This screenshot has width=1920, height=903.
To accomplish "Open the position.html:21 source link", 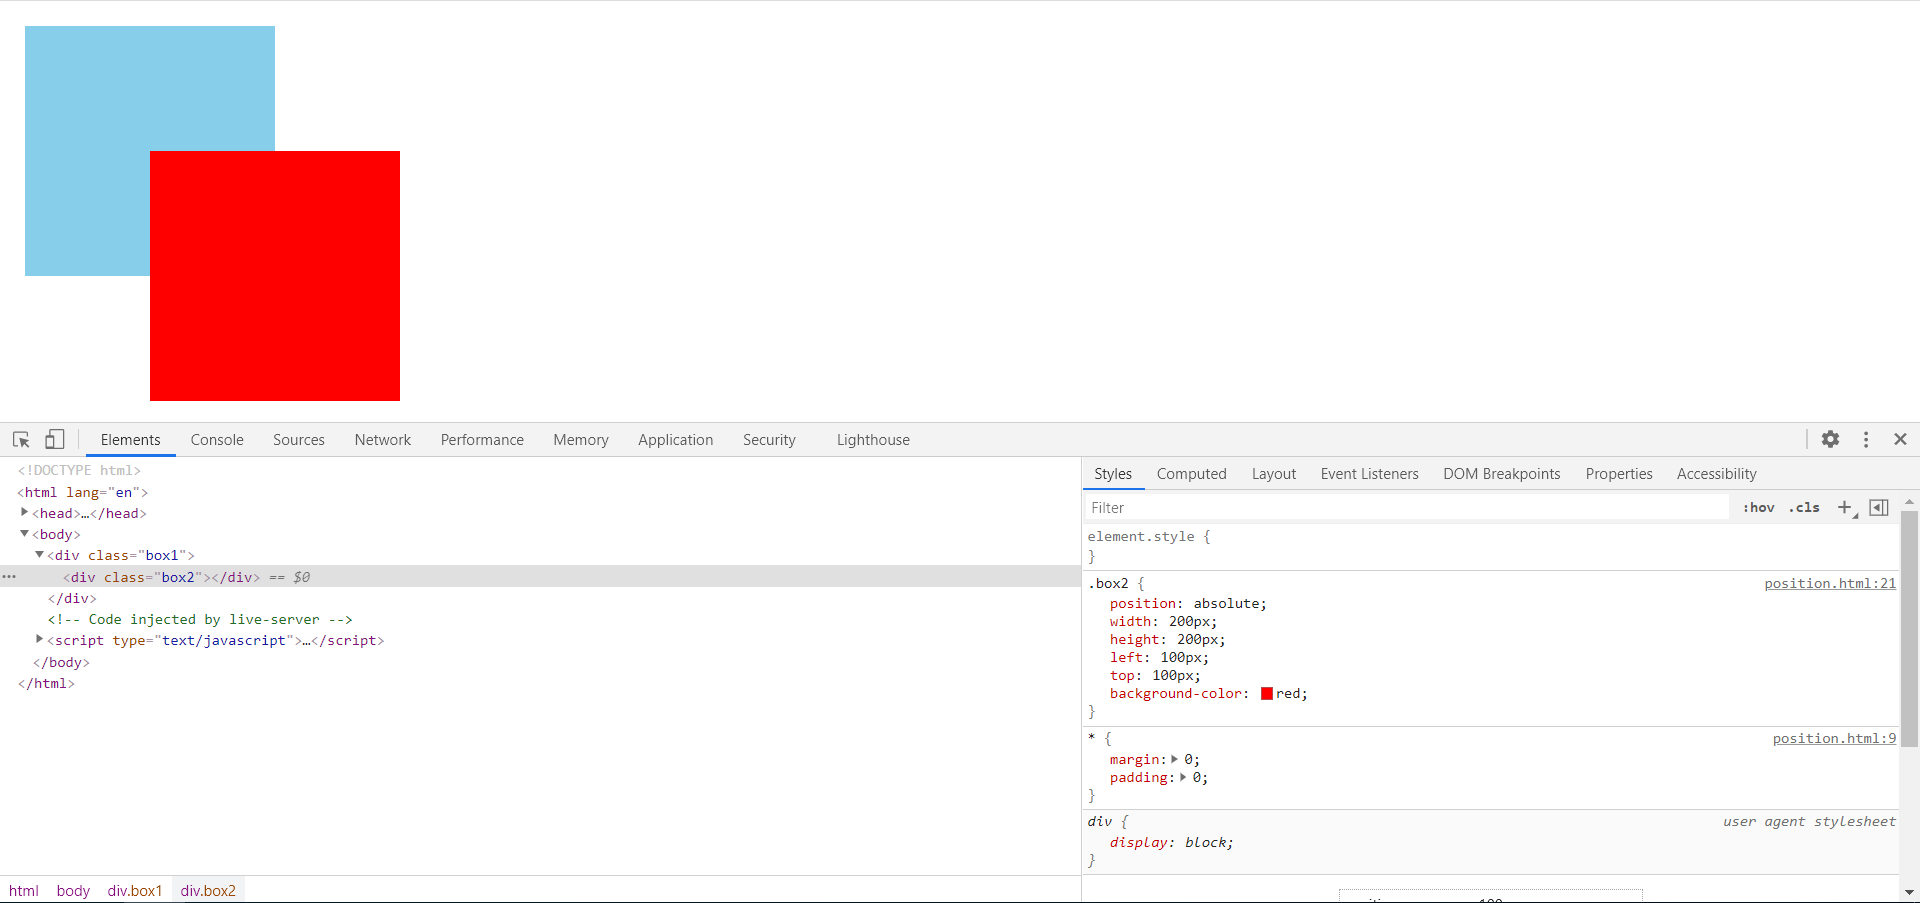I will [x=1829, y=584].
